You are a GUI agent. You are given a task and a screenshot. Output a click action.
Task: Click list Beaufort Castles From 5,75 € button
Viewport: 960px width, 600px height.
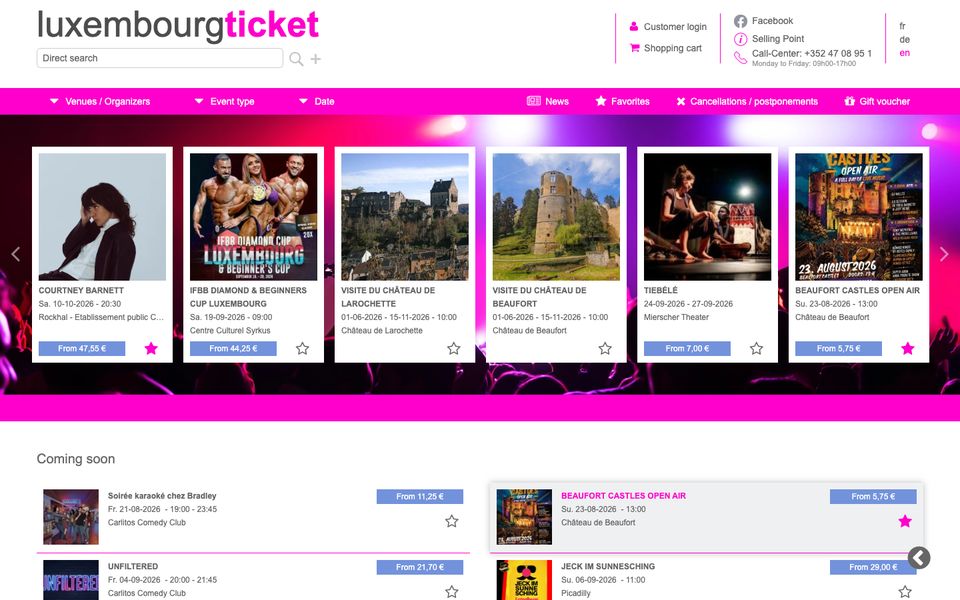pos(873,497)
